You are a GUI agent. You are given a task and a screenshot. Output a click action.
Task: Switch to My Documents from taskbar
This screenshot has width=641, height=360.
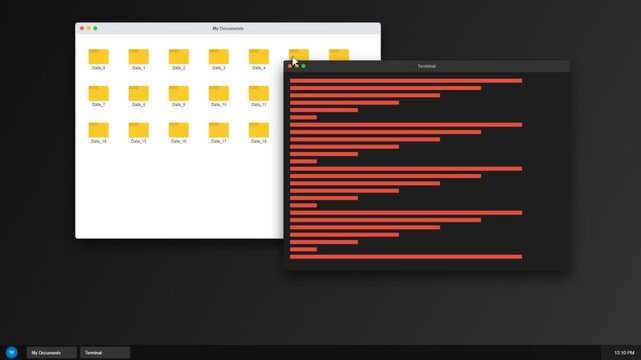tap(52, 353)
